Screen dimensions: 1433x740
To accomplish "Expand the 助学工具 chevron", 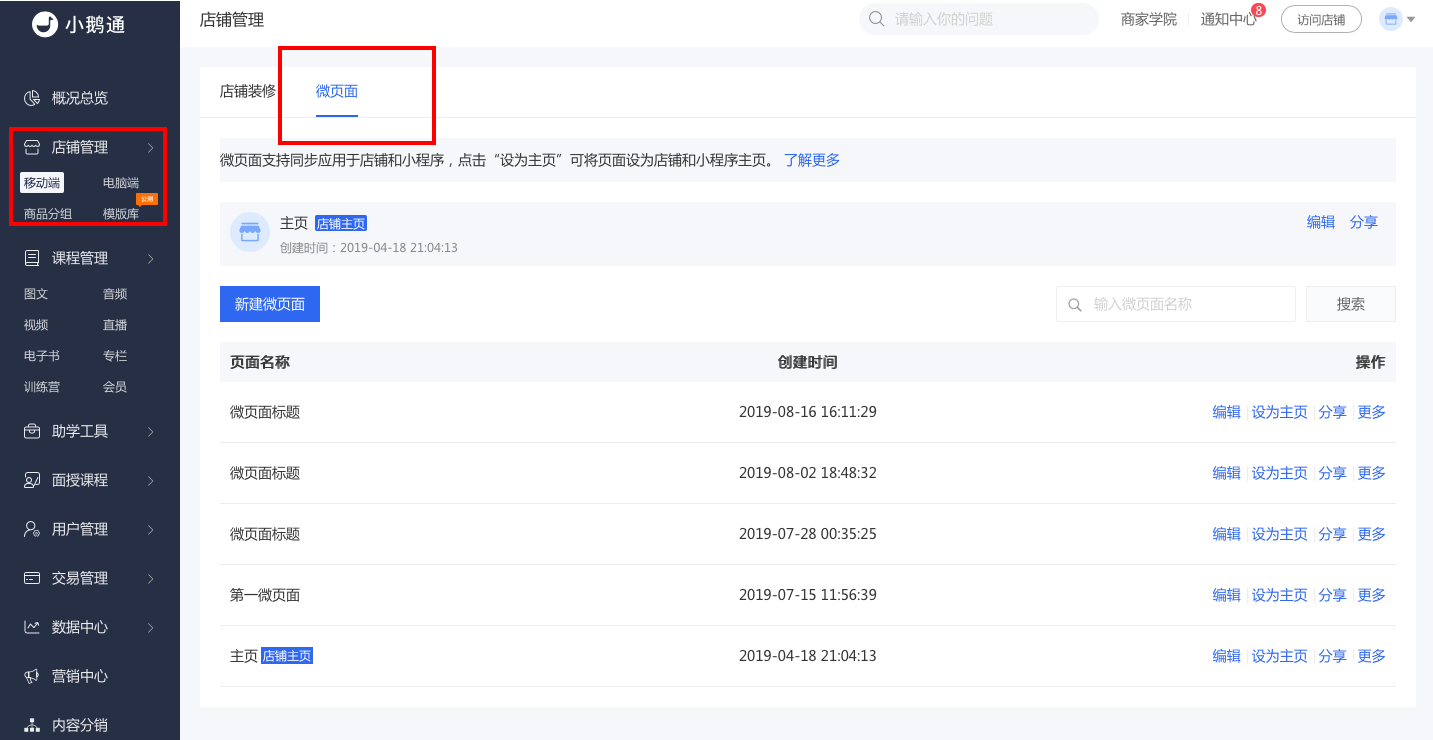I will point(150,431).
